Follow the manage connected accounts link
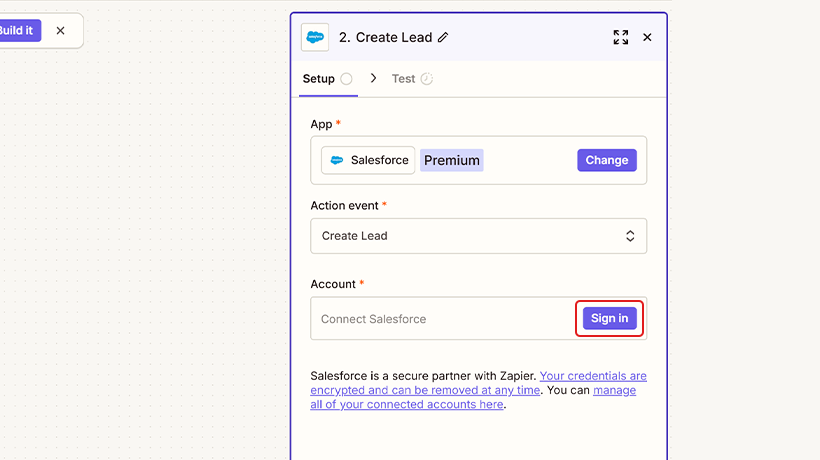 [x=613, y=390]
